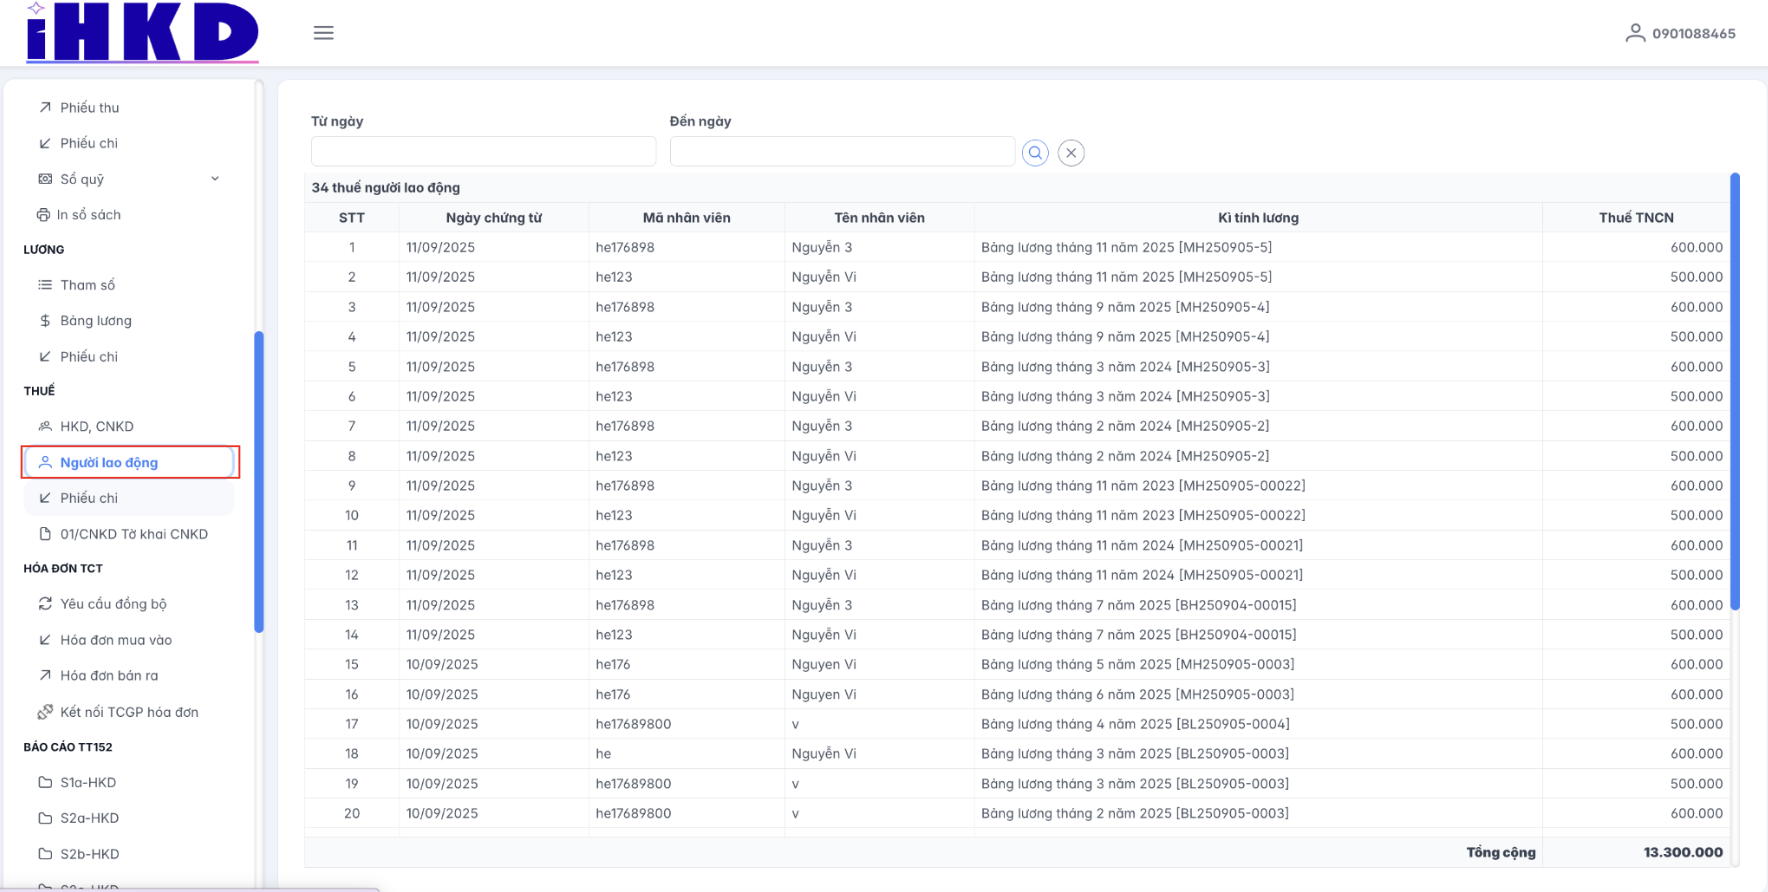Open Yêu cầu đồng bộ sync item
The width and height of the screenshot is (1768, 892).
pos(112,604)
